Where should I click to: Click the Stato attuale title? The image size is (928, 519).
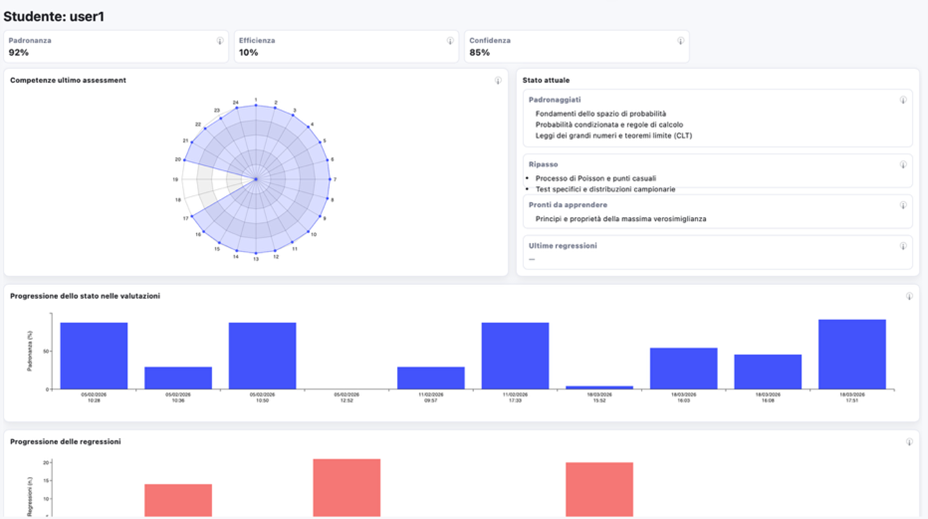pyautogui.click(x=546, y=80)
